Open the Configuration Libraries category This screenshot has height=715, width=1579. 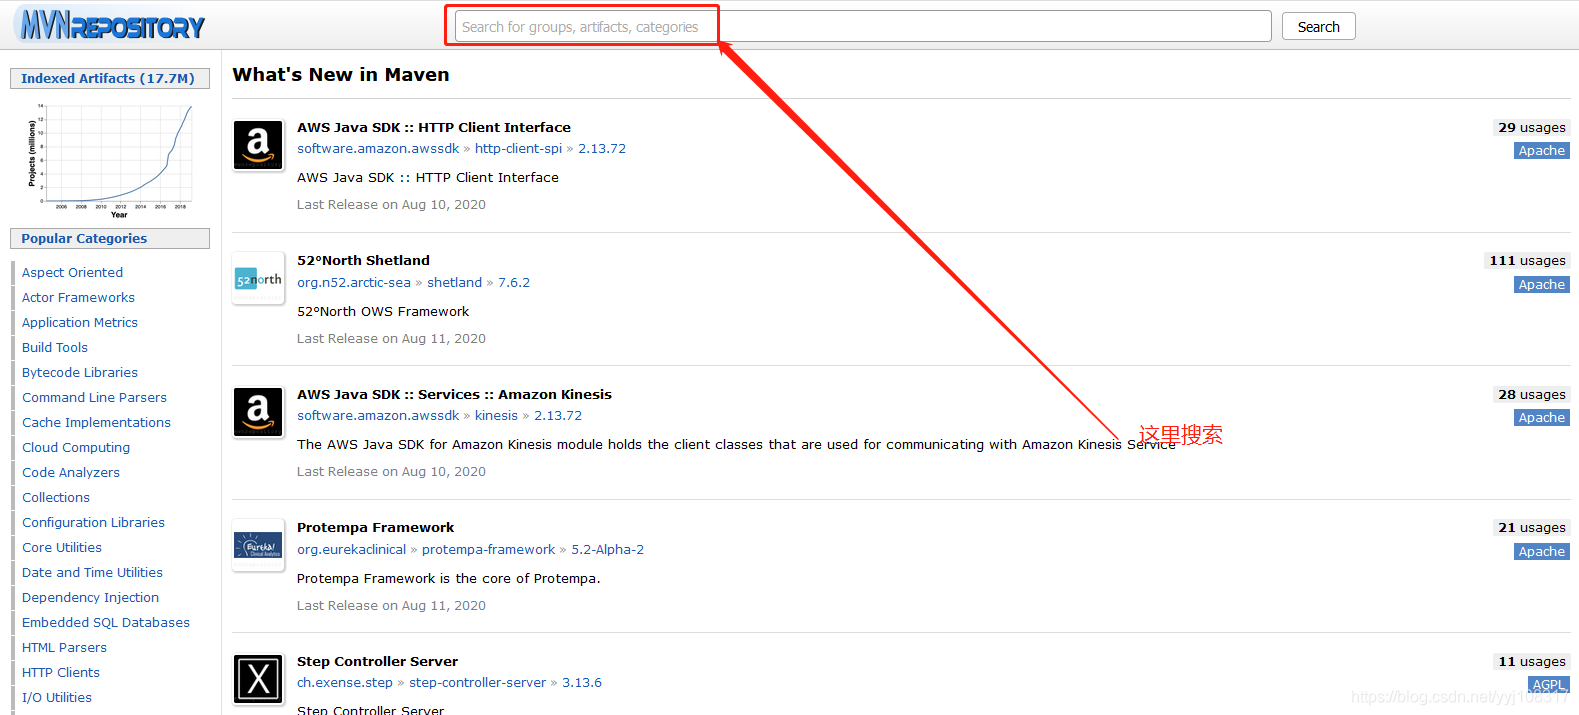[93, 522]
